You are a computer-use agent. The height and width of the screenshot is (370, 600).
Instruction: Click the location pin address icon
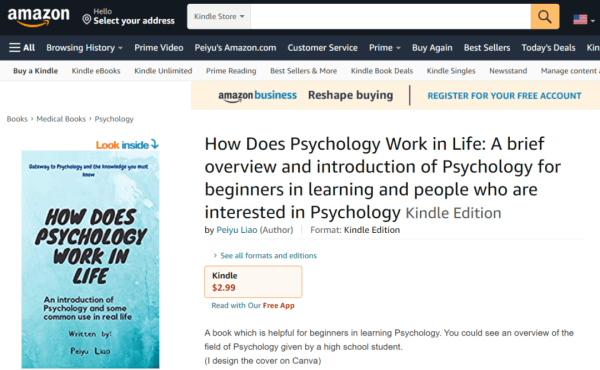coord(87,19)
